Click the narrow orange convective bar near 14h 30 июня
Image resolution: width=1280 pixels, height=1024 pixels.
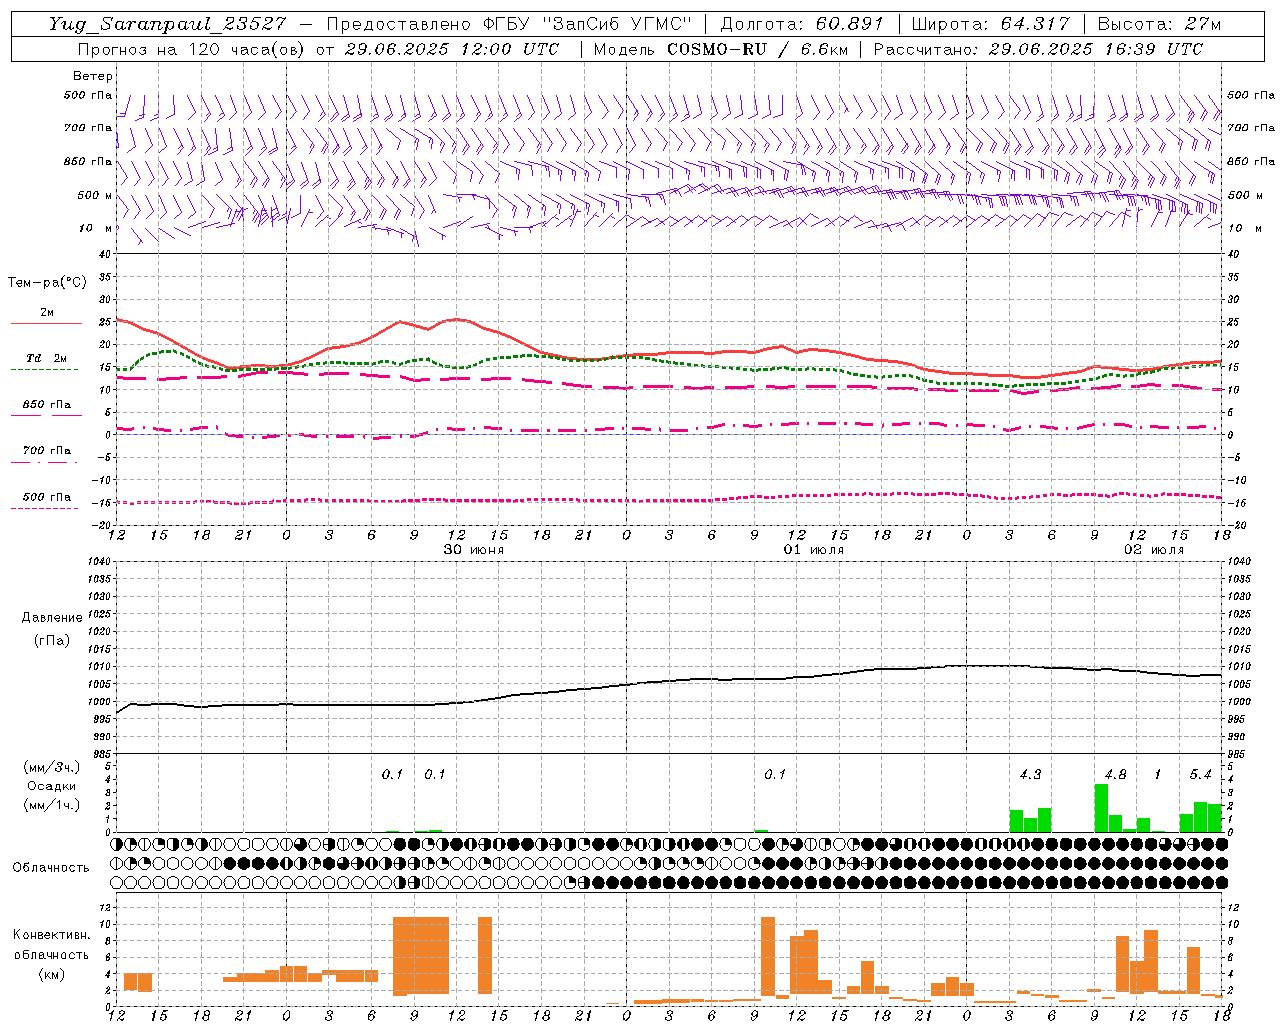[485, 955]
